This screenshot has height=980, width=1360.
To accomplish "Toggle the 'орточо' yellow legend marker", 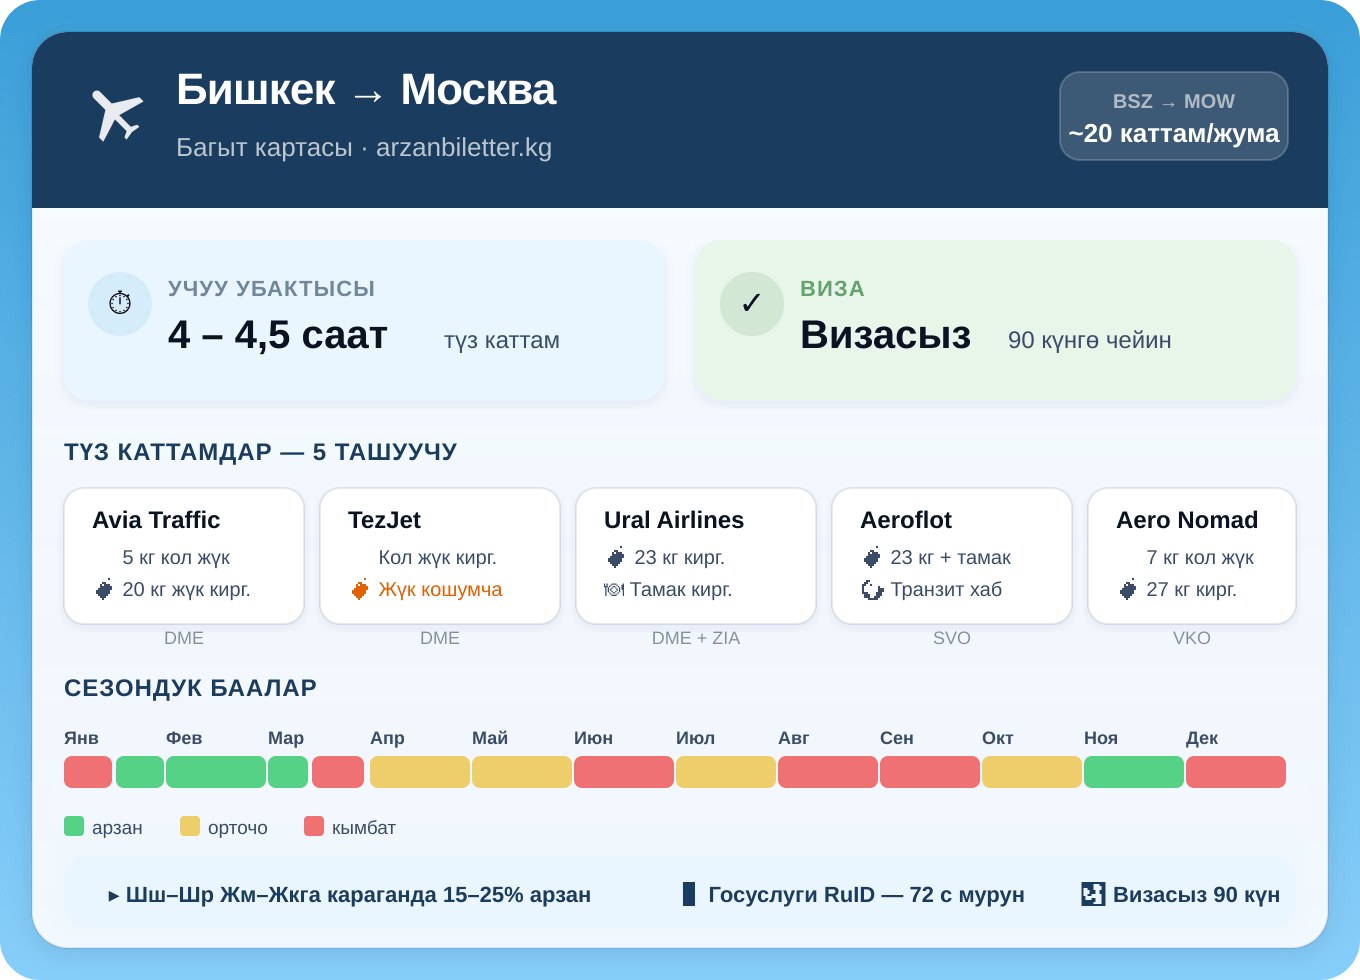I will 188,827.
